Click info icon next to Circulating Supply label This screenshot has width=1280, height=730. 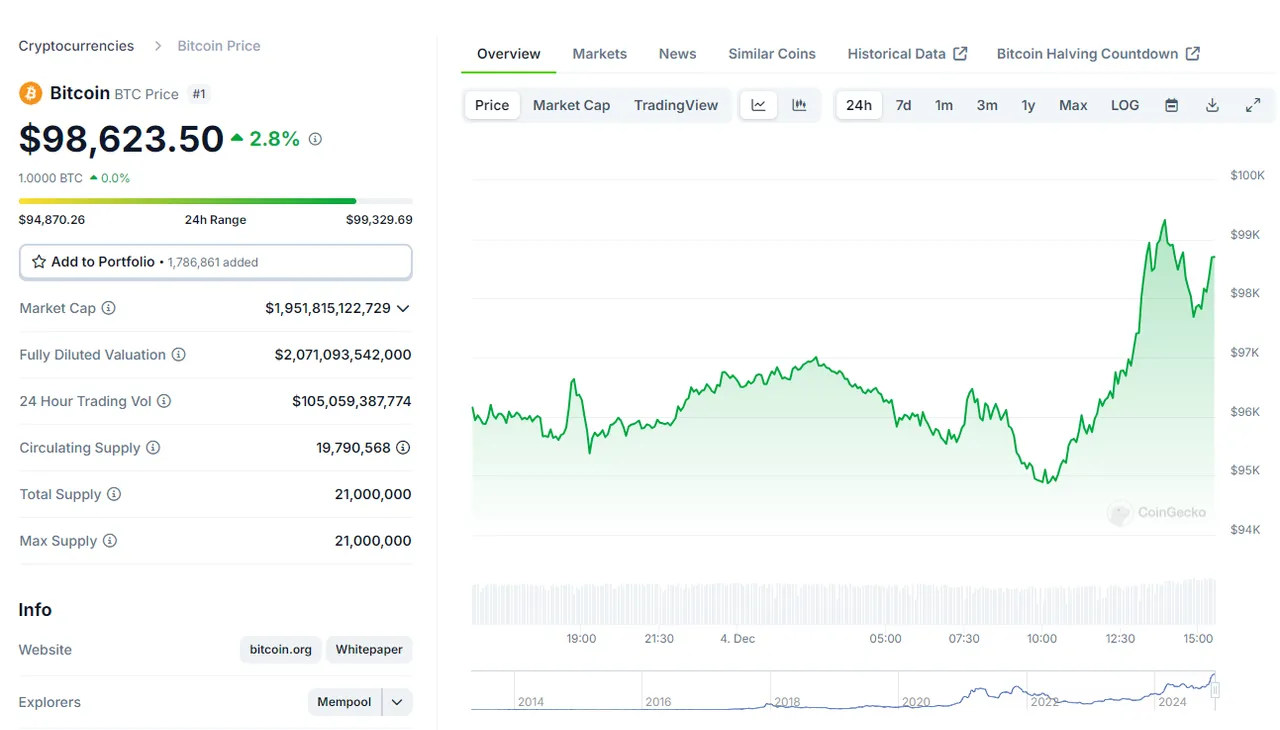click(x=153, y=448)
